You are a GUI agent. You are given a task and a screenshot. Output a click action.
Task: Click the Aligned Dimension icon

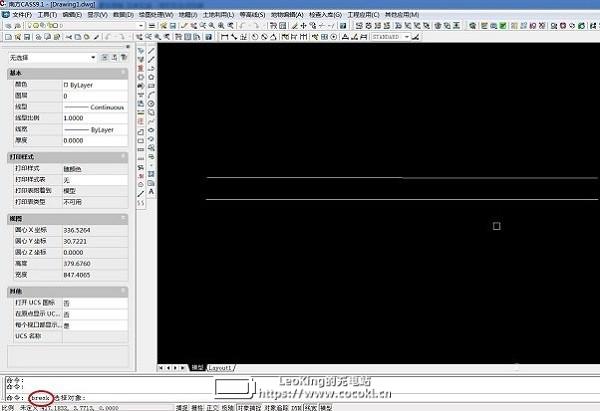pos(234,37)
